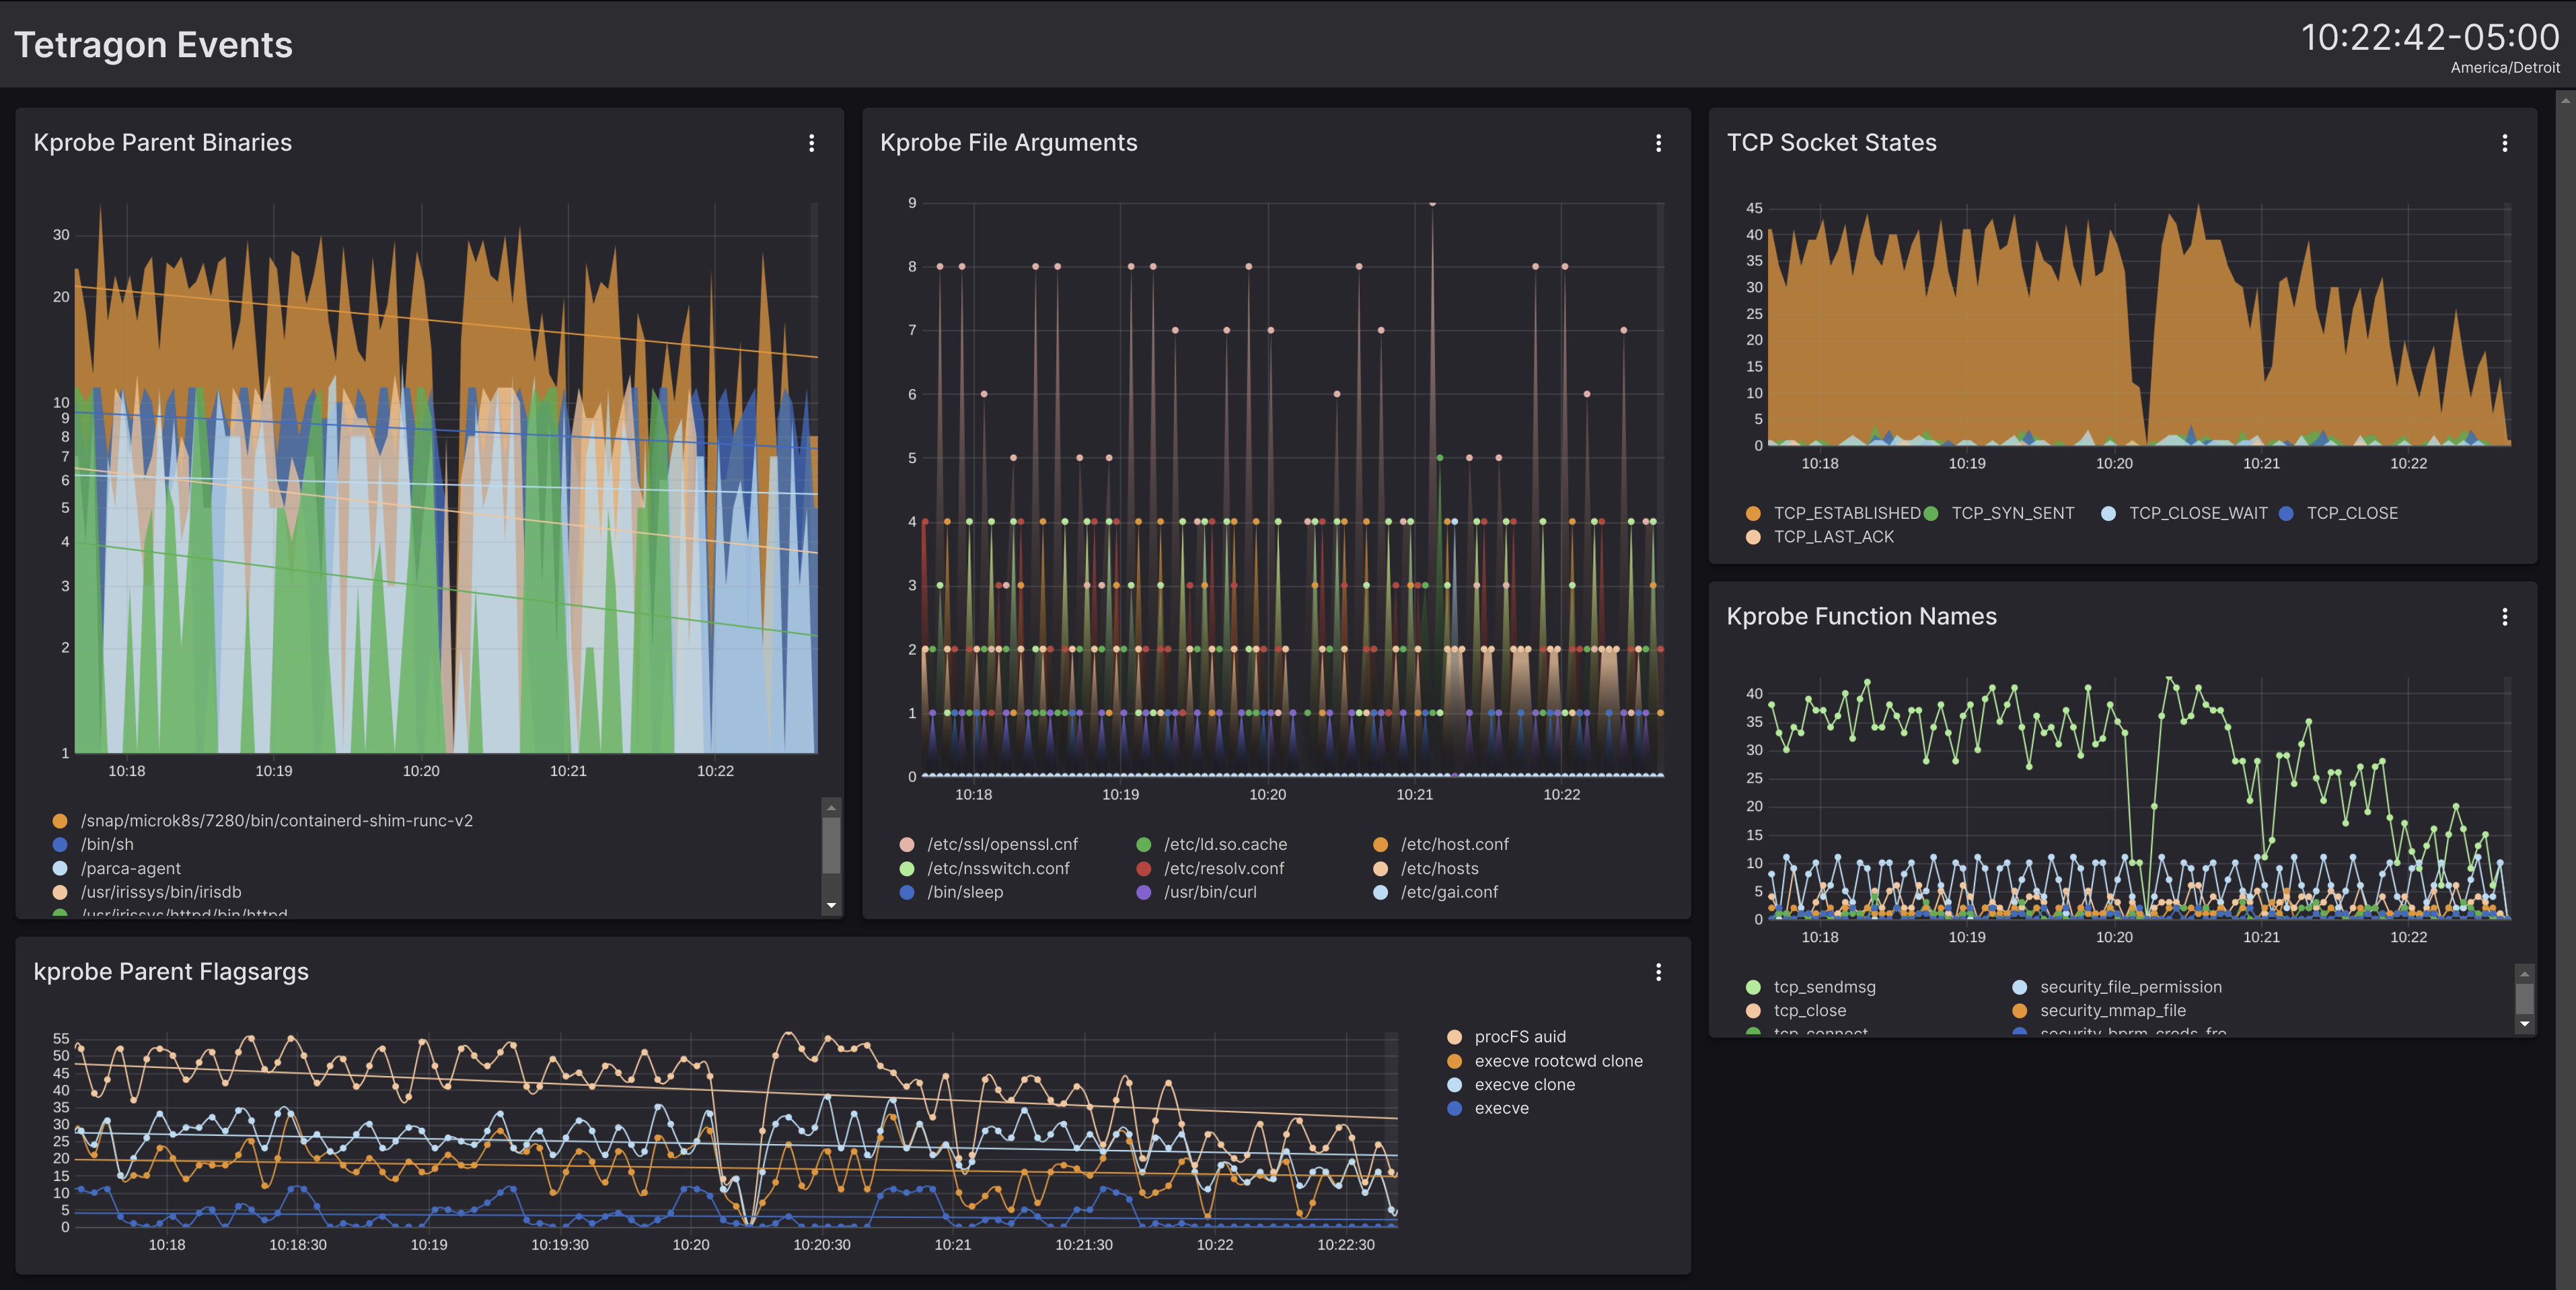The height and width of the screenshot is (1290, 2576).
Task: Toggle tcp_sendmsg series in legend
Action: point(1824,987)
